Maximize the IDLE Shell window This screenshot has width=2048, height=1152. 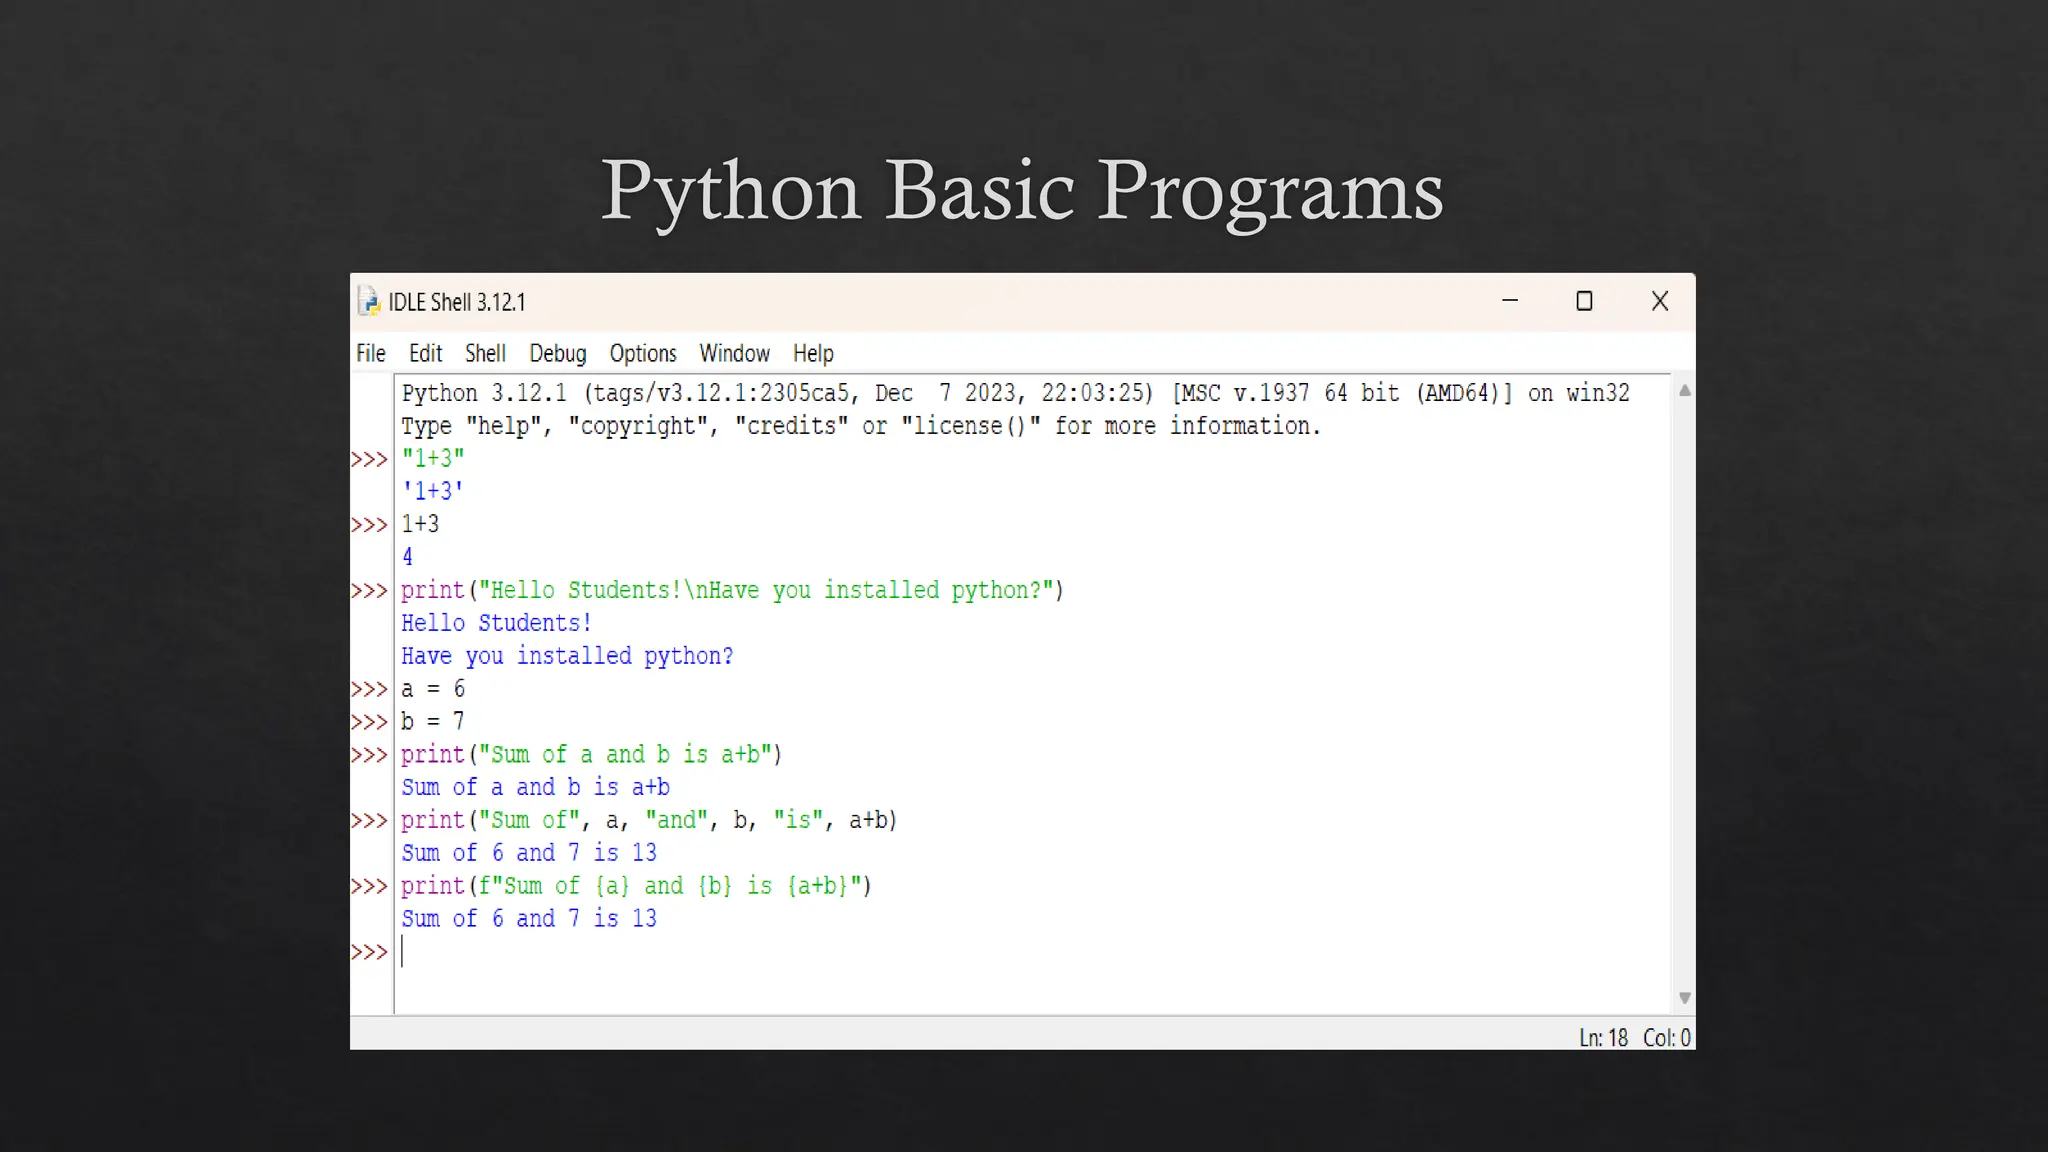pyautogui.click(x=1584, y=301)
